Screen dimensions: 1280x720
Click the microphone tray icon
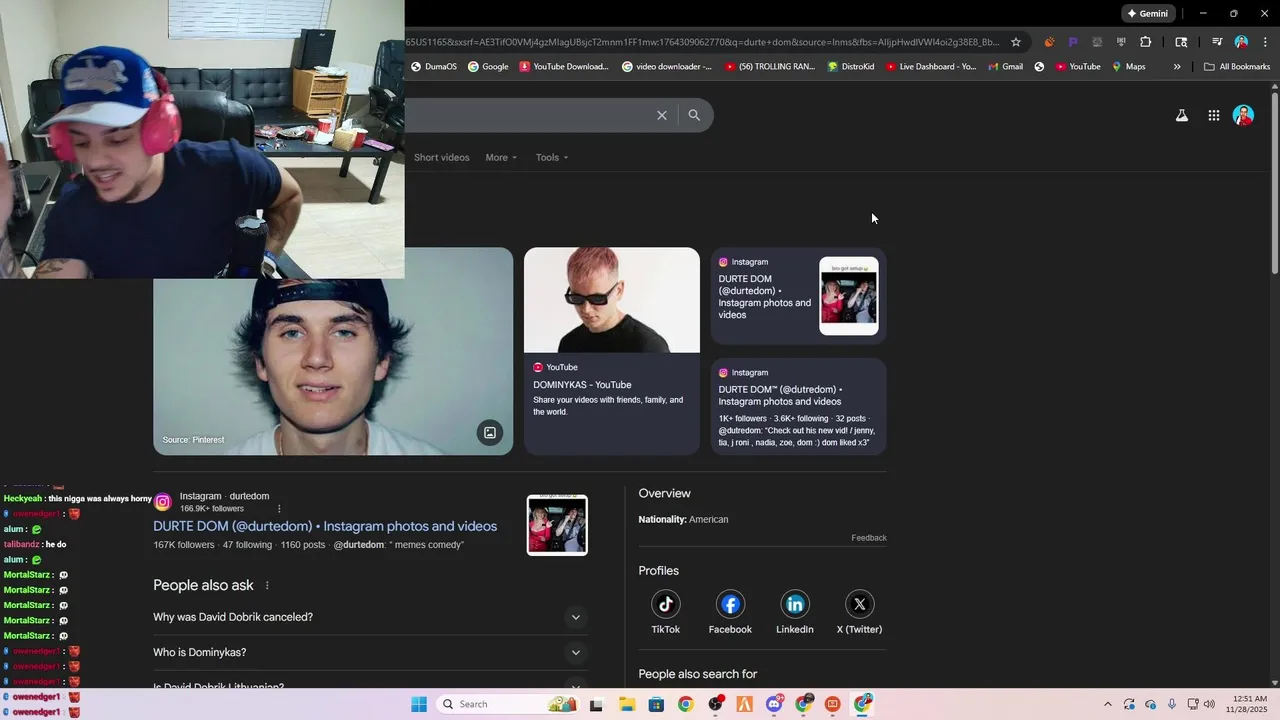pos(1171,704)
